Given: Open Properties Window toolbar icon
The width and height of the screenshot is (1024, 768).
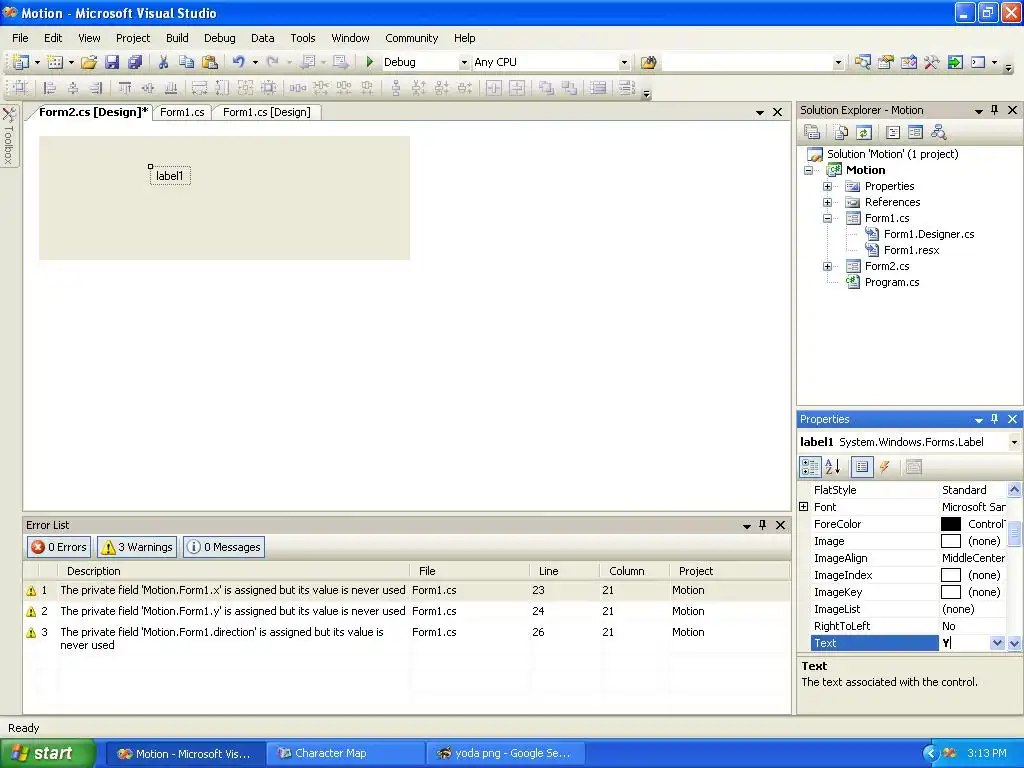Looking at the screenshot, I should pyautogui.click(x=886, y=62).
